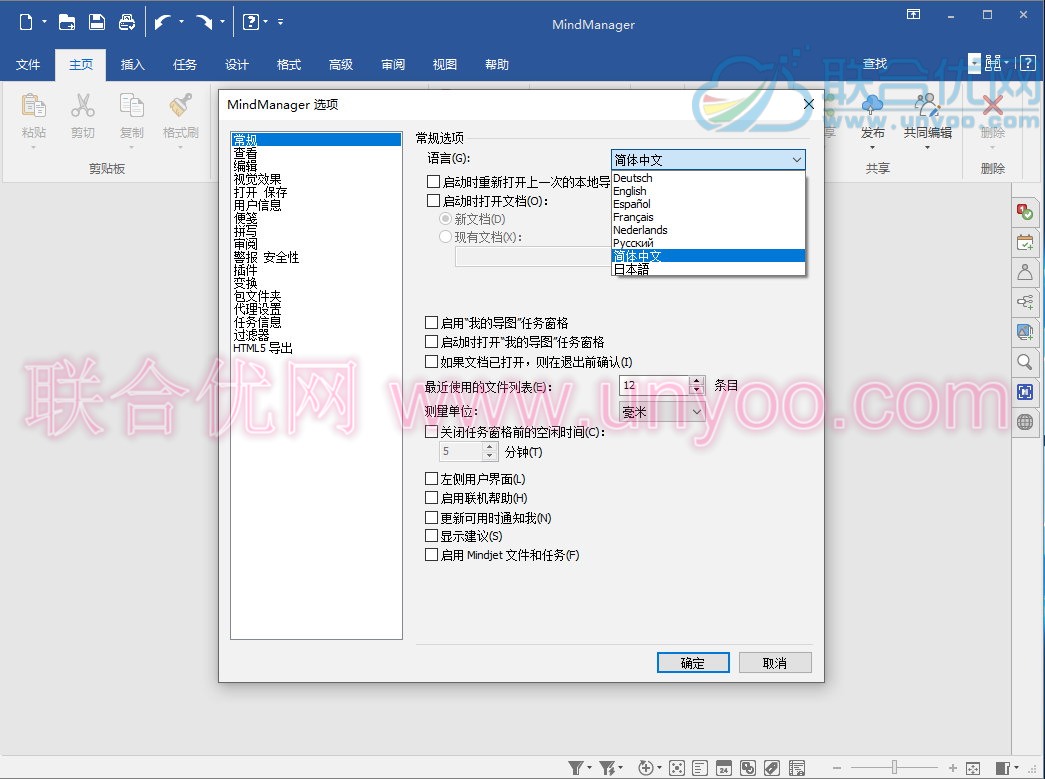This screenshot has height=779, width=1045.
Task: Choose Français from language list
Action: coord(708,217)
